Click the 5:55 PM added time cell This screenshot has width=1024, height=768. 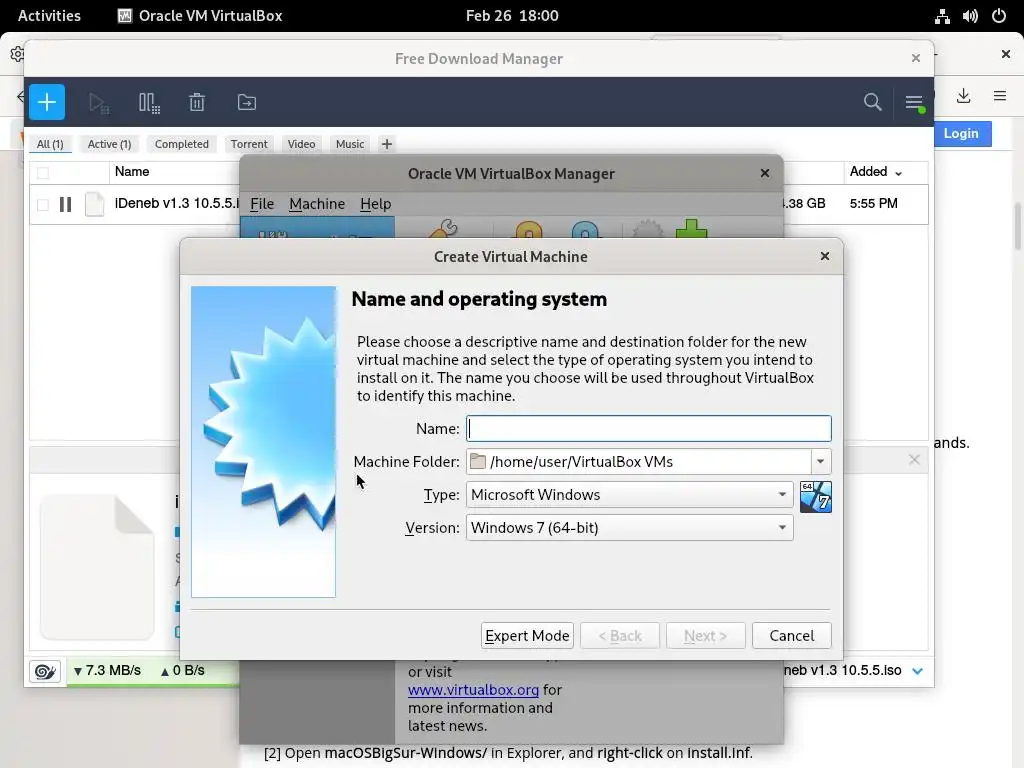point(873,204)
